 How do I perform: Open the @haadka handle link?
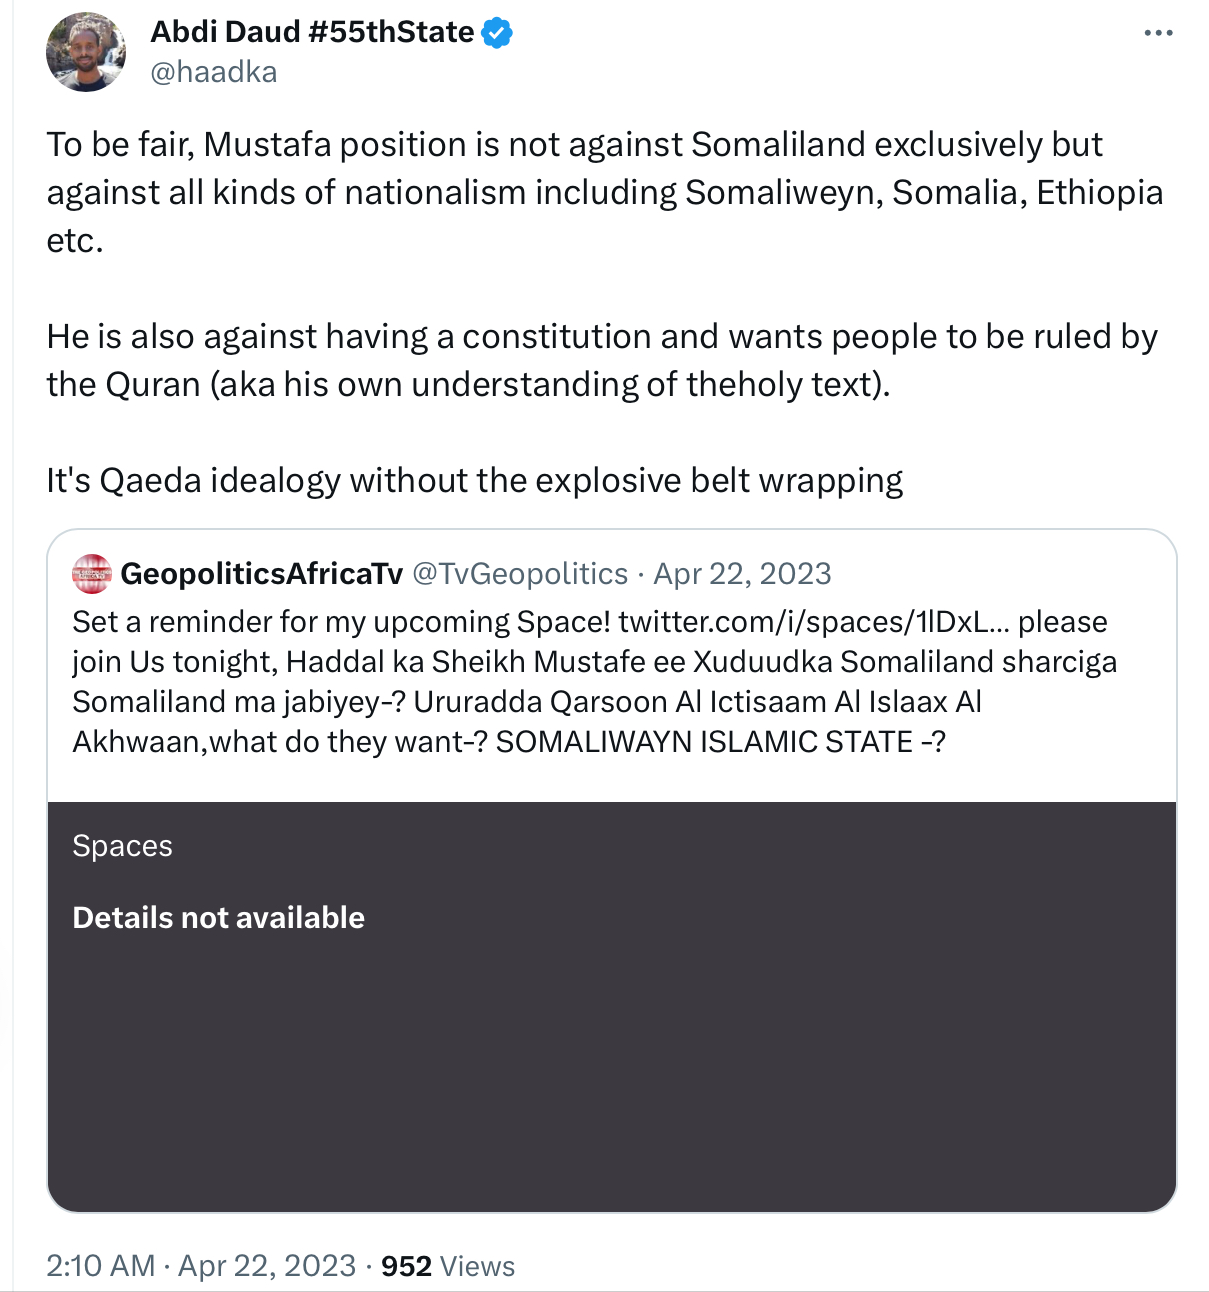coord(214,72)
